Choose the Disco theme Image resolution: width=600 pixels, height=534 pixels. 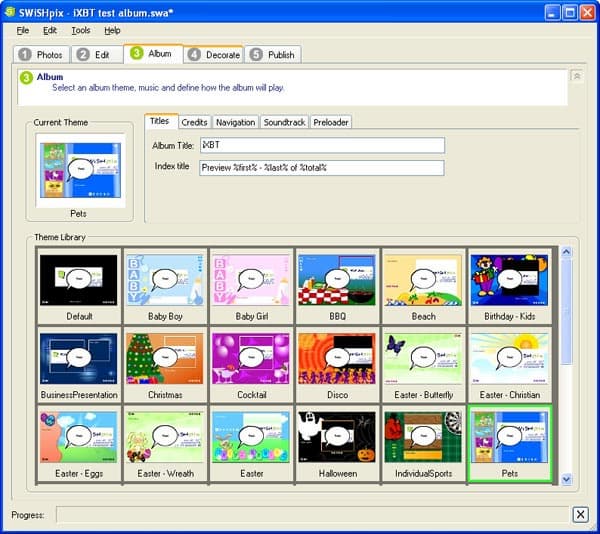tap(338, 364)
